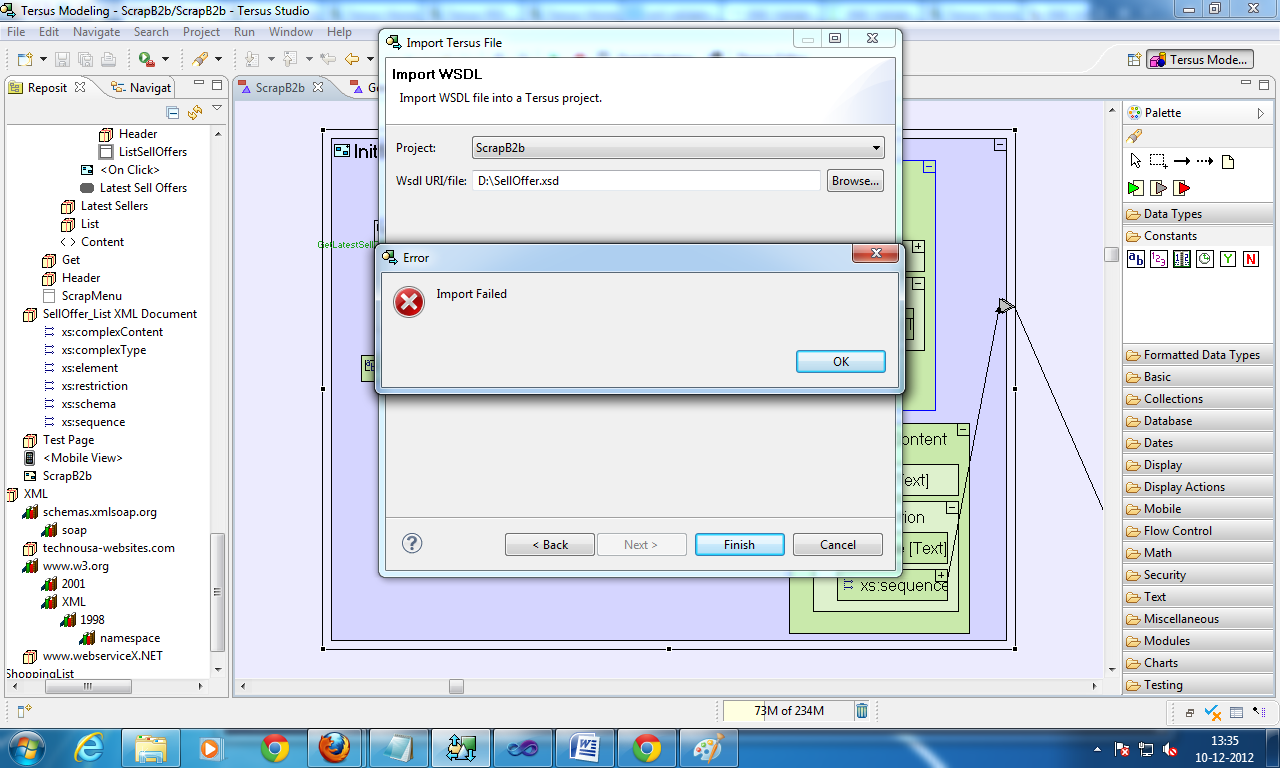The width and height of the screenshot is (1280, 768).
Task: Select the gray exit slot icon
Action: (x=1158, y=188)
